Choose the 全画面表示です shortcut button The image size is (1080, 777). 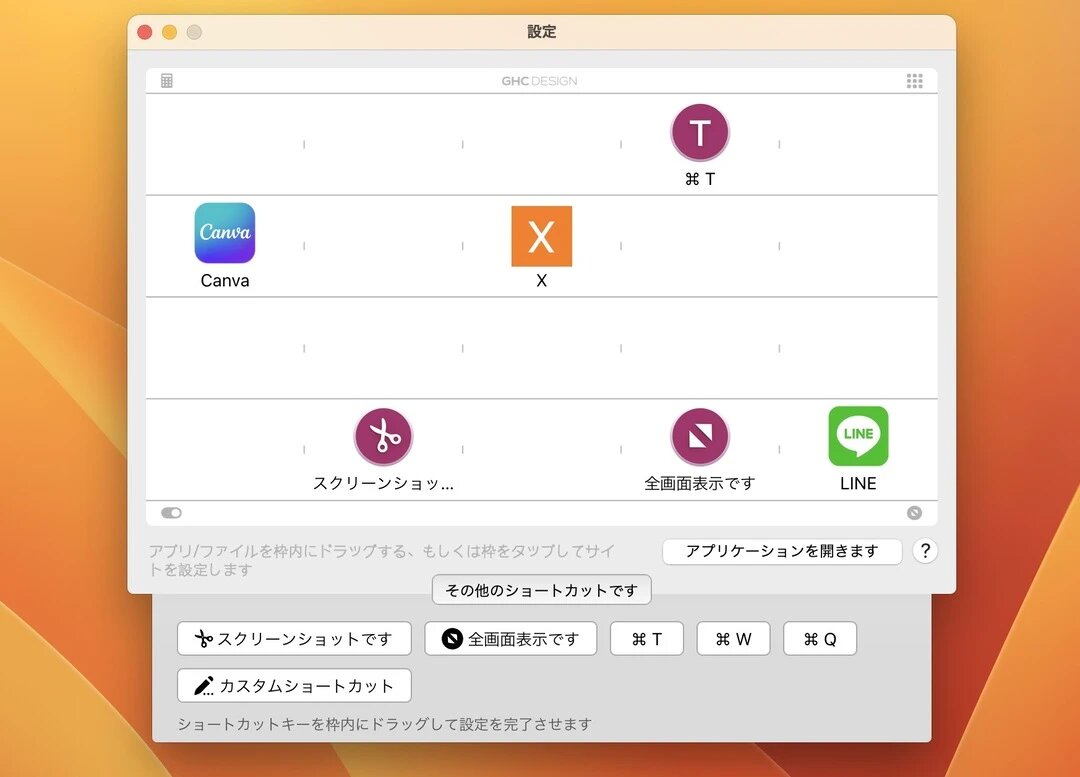coord(510,639)
